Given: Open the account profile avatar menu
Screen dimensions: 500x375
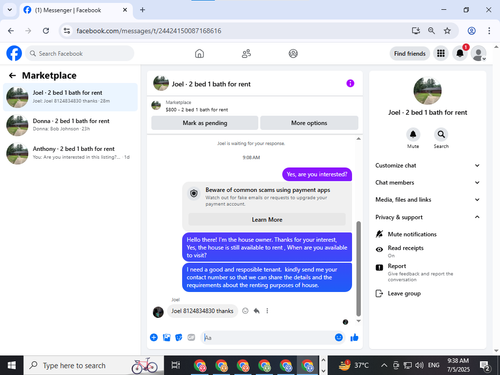Looking at the screenshot, I should [x=478, y=53].
